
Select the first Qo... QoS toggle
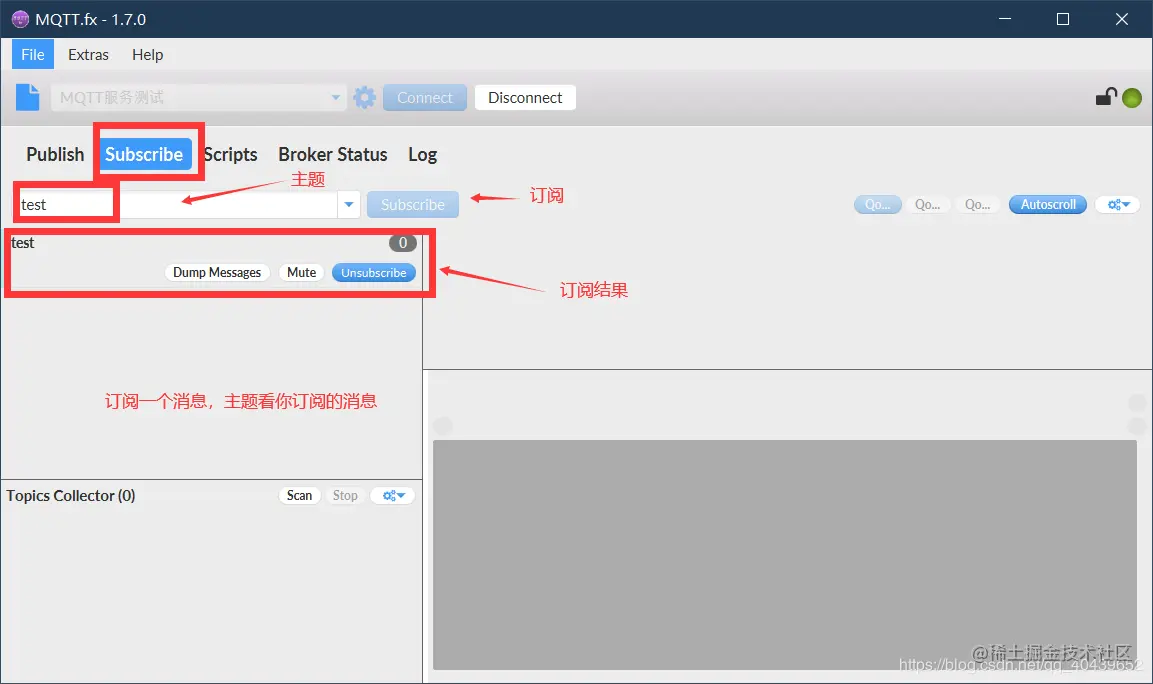(877, 204)
